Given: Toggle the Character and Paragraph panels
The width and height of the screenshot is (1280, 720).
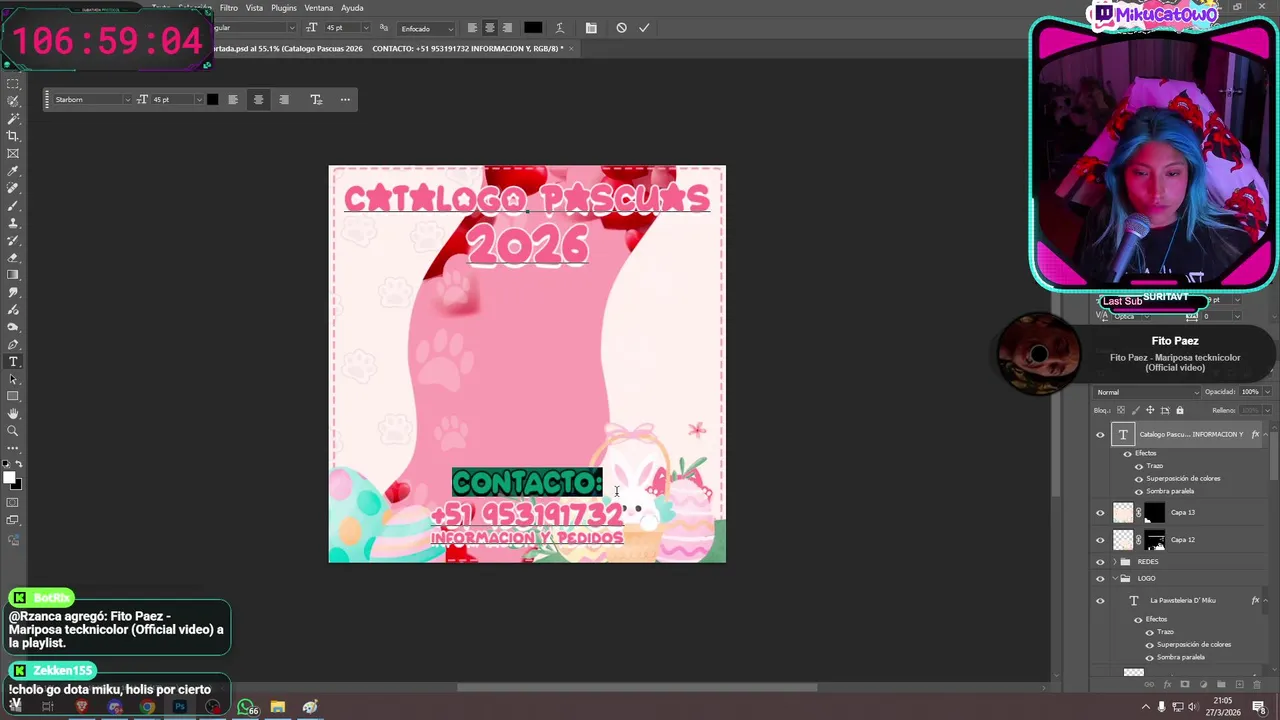Looking at the screenshot, I should pos(591,28).
